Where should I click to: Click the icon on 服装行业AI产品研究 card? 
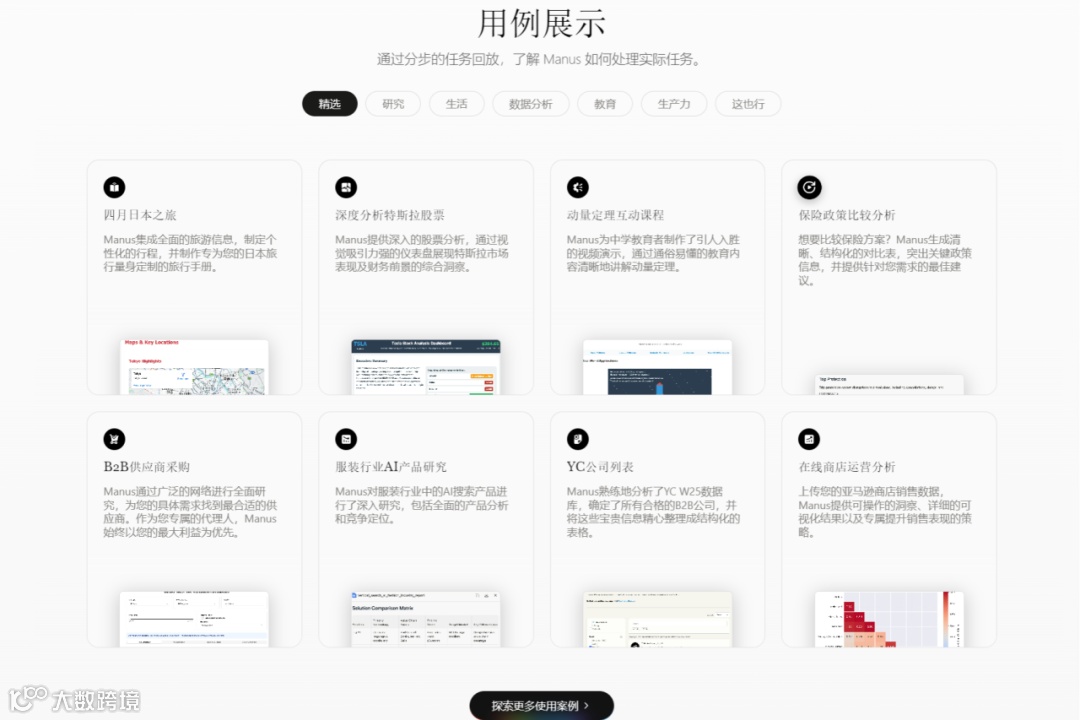click(346, 439)
